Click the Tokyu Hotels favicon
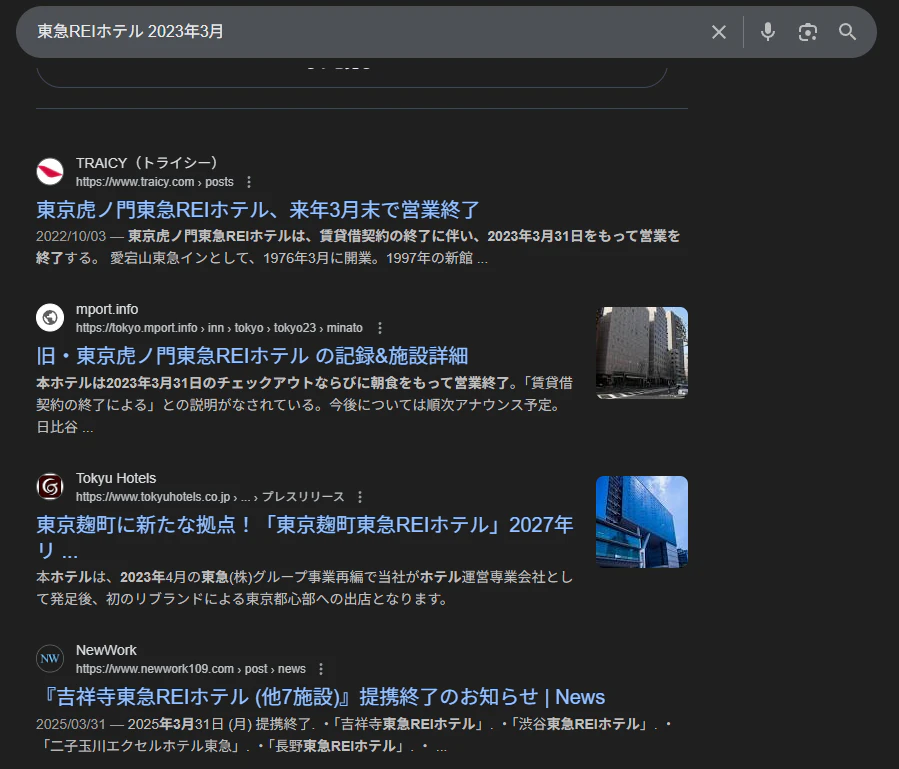899x769 pixels. pos(50,486)
